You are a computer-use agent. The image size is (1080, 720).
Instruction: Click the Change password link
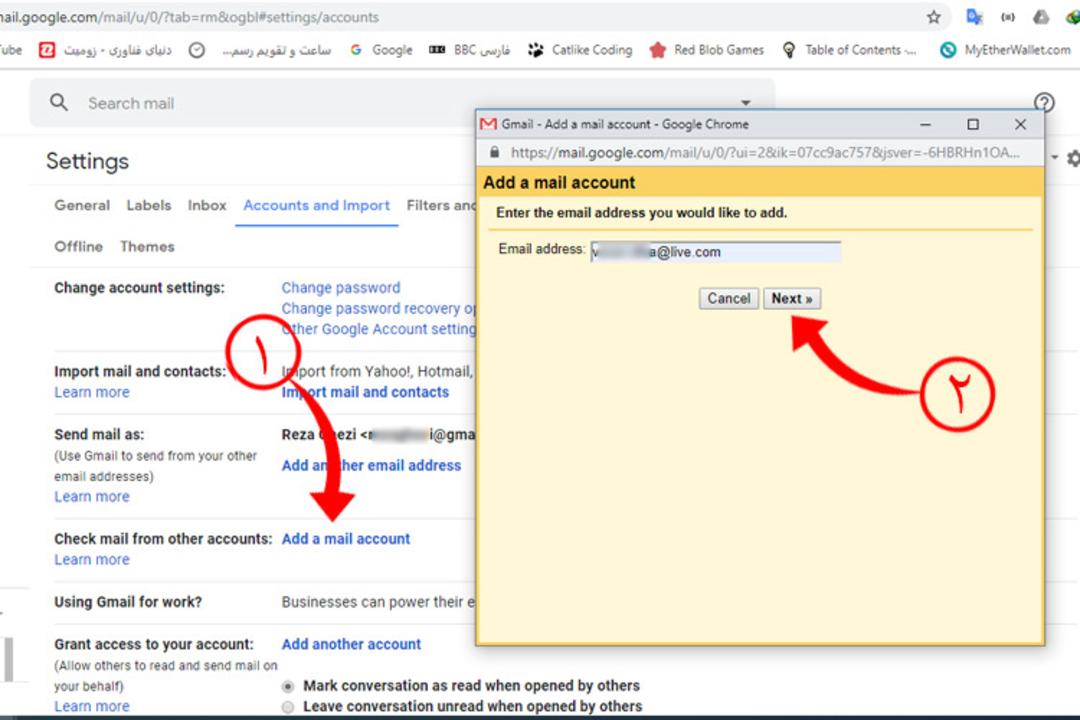click(340, 288)
